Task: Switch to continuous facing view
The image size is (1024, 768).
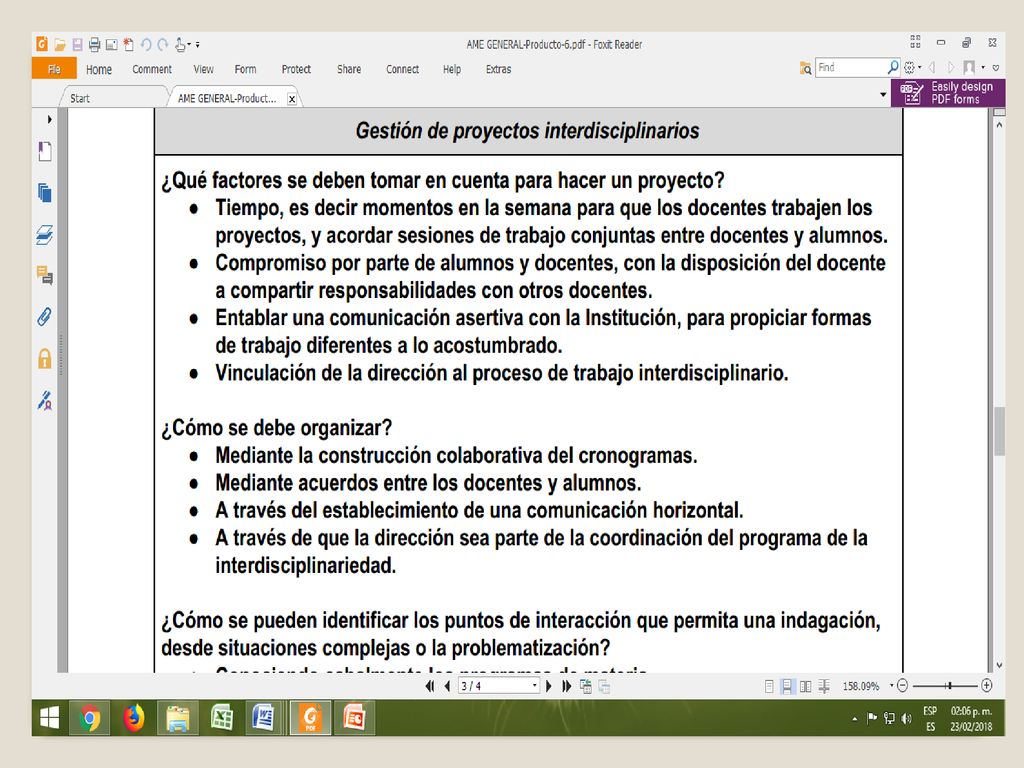Action: pyautogui.click(x=824, y=686)
